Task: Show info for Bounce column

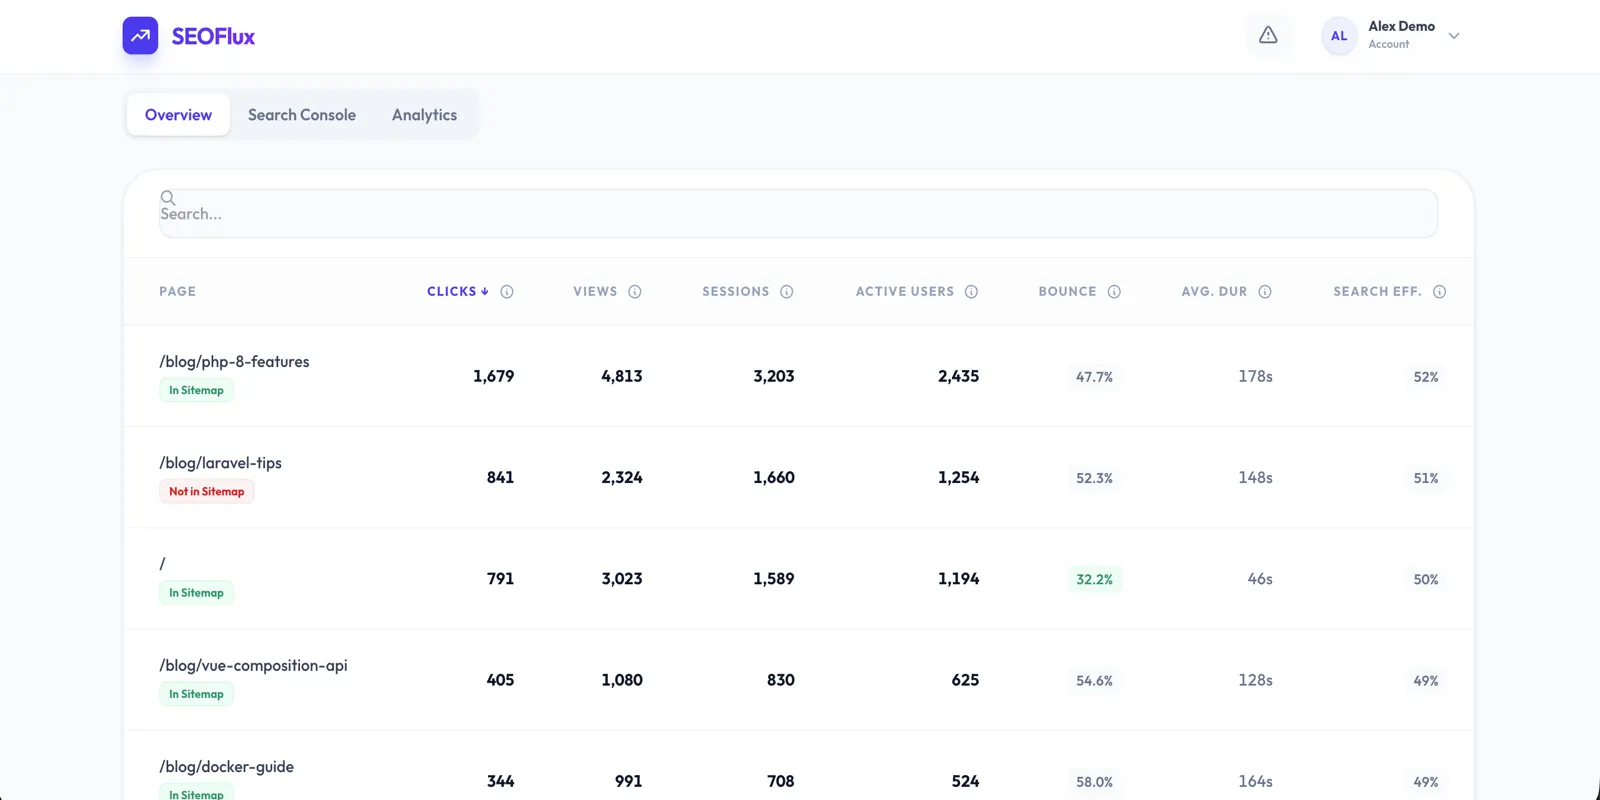Action: 1114,292
